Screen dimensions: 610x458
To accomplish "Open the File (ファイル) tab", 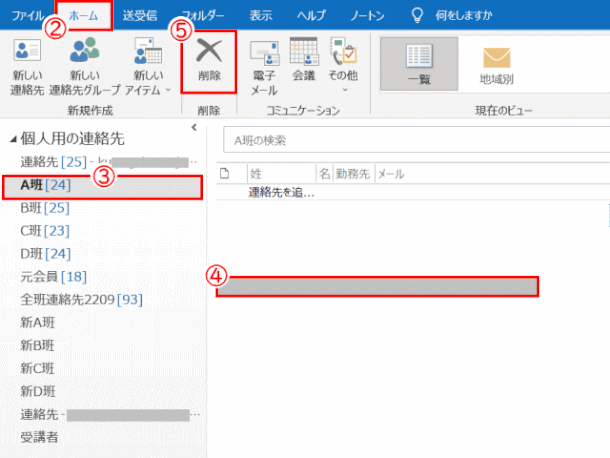I will point(27,16).
